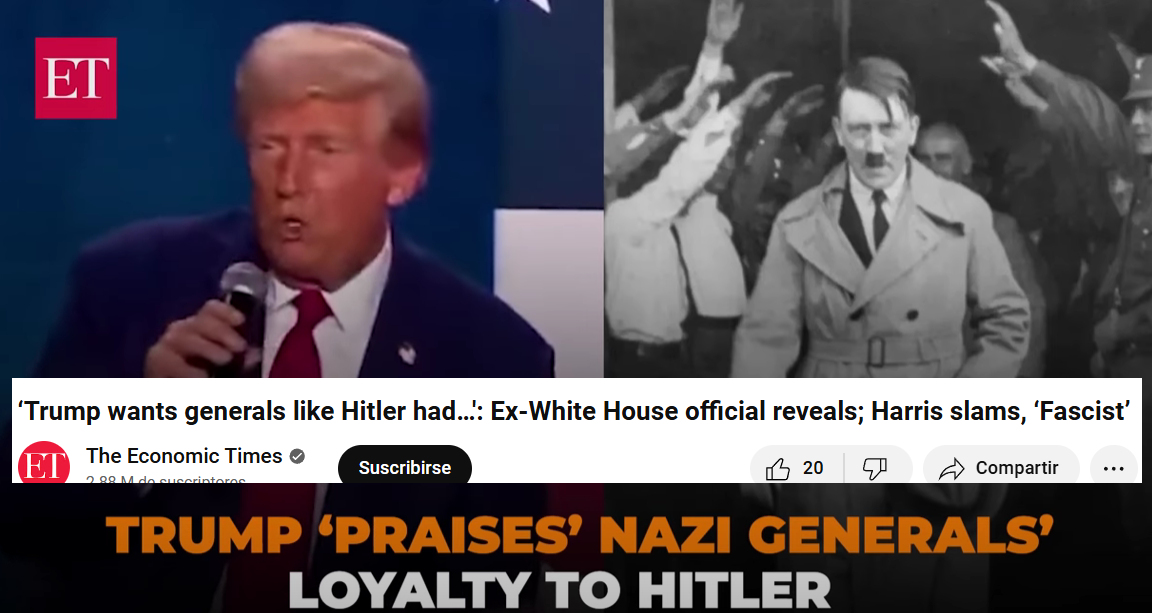Open The Economic Times channel link
Screen dimensions: 1152x613
(184, 456)
